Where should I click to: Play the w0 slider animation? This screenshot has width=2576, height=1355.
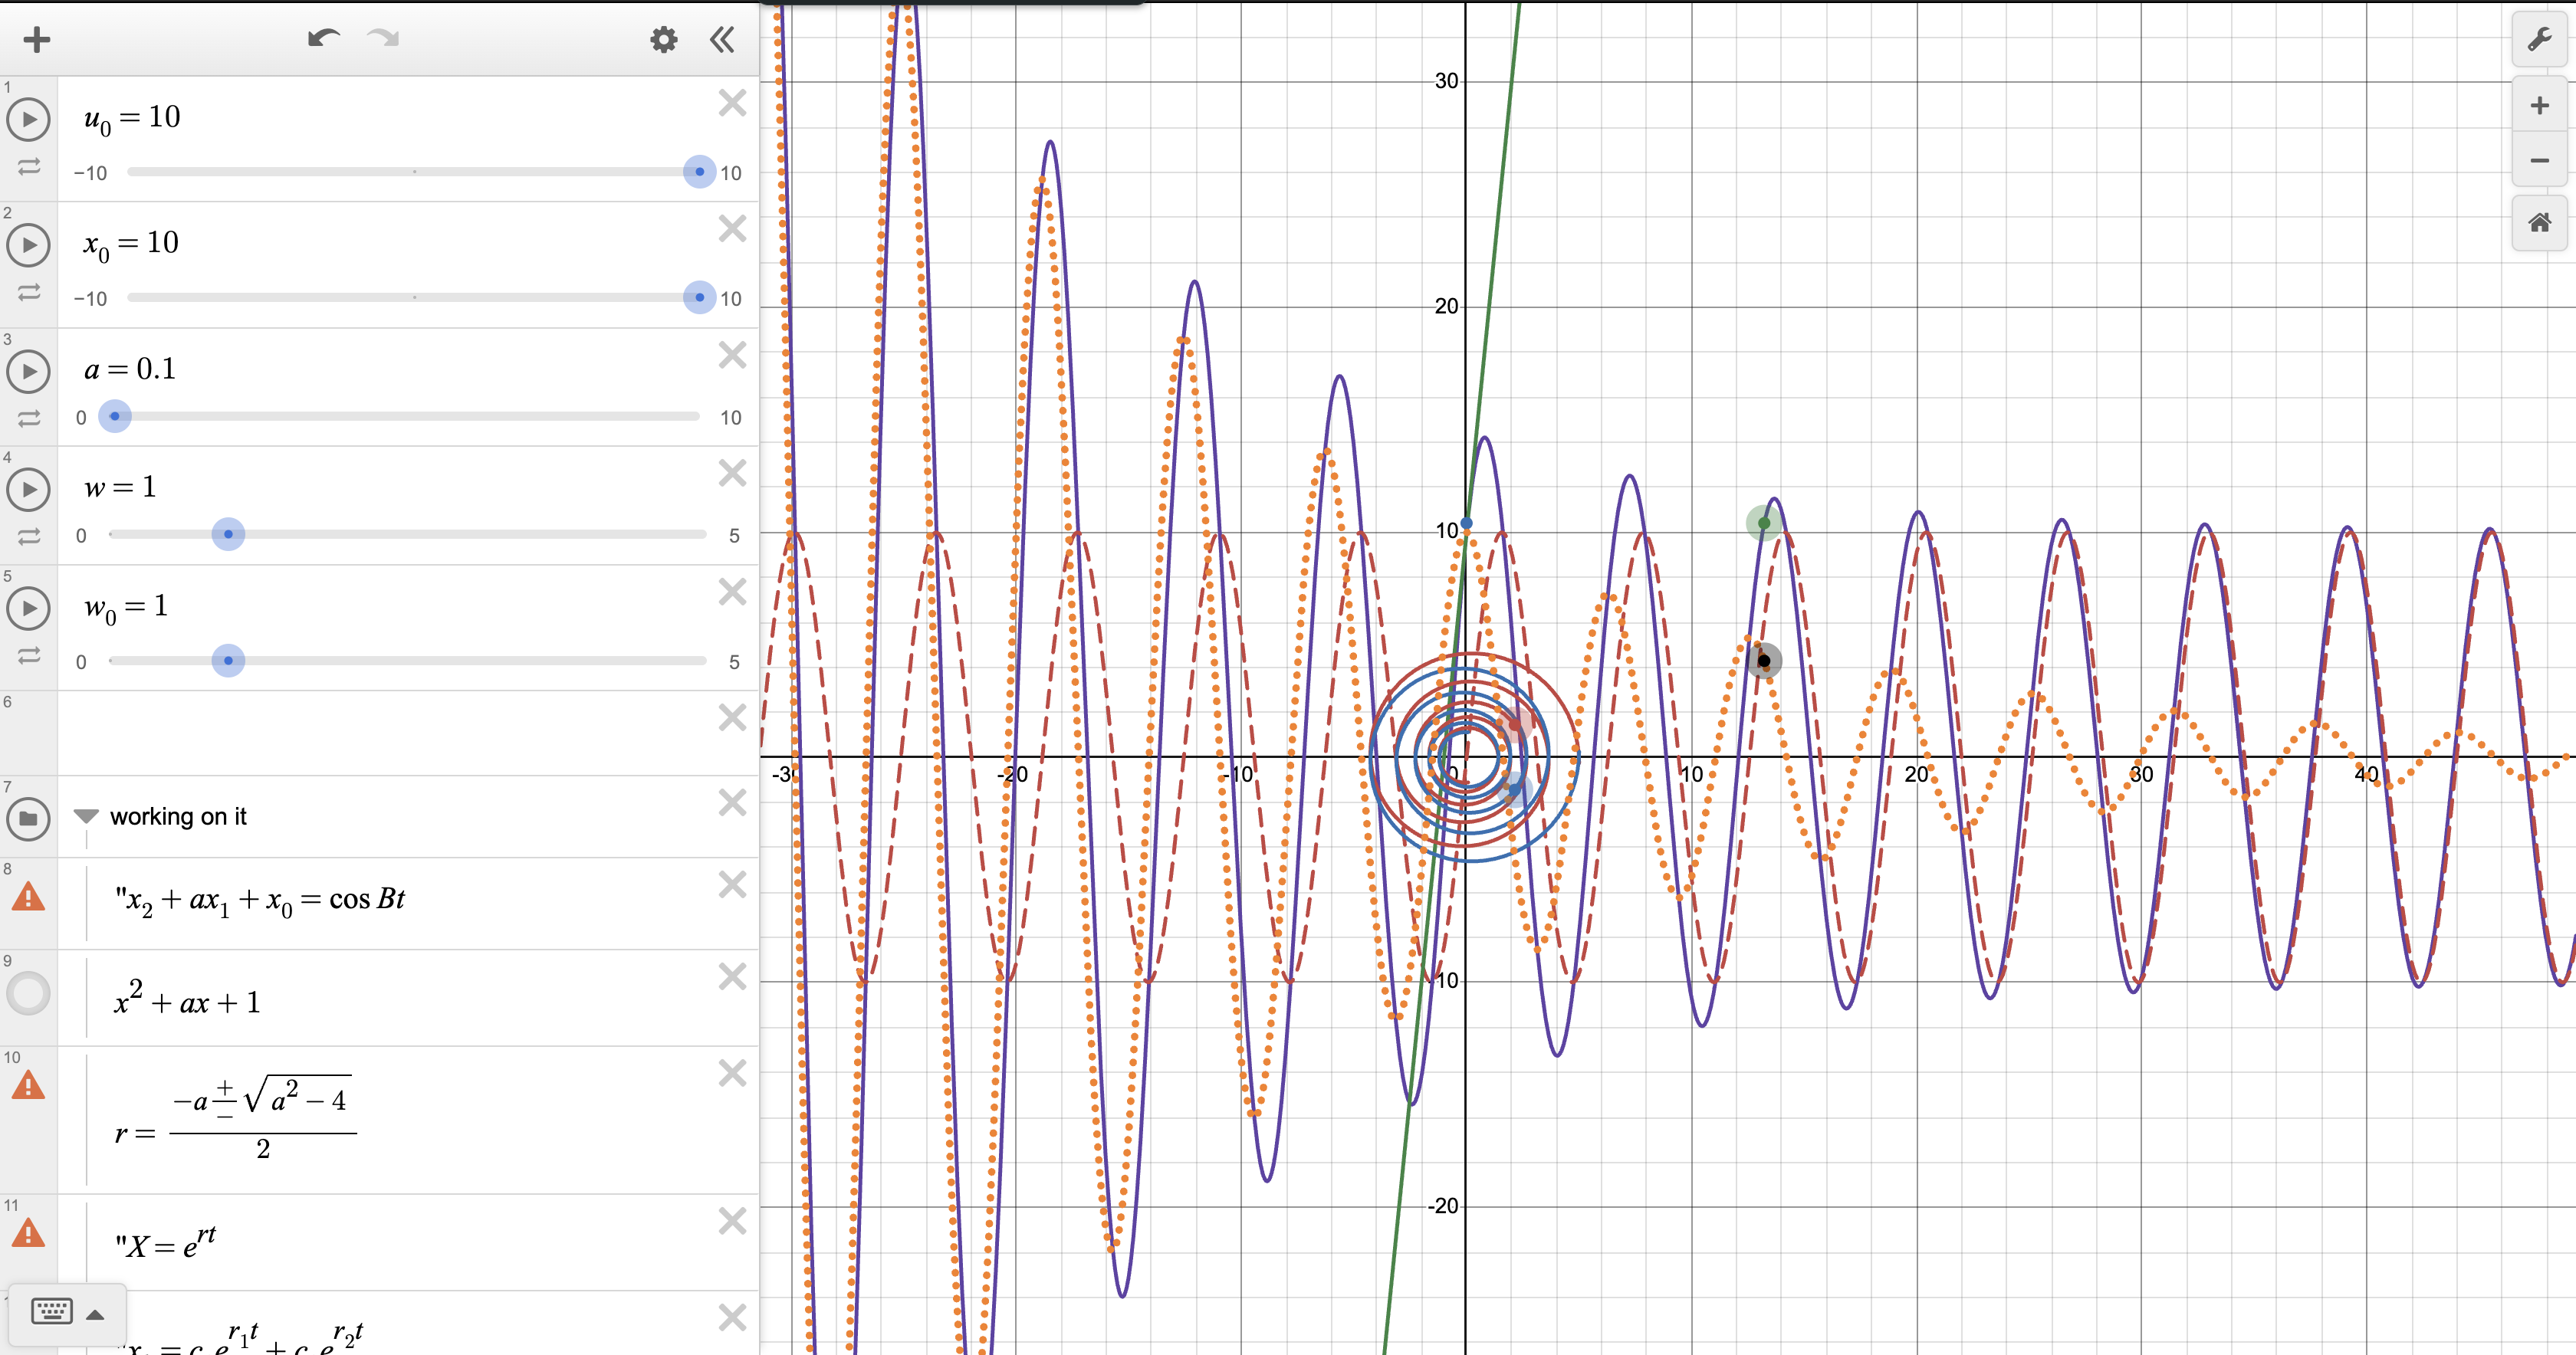(28, 608)
